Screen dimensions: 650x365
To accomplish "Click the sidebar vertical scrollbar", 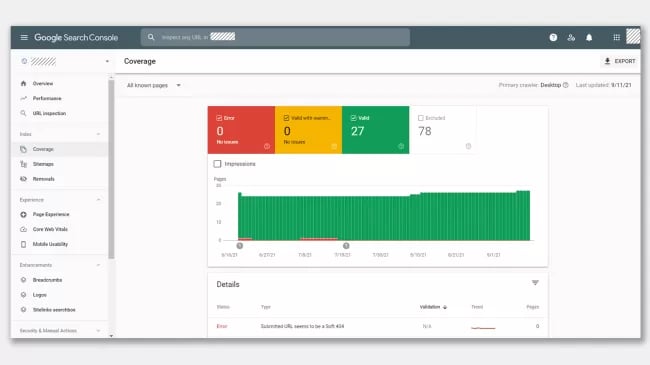I will (111, 169).
